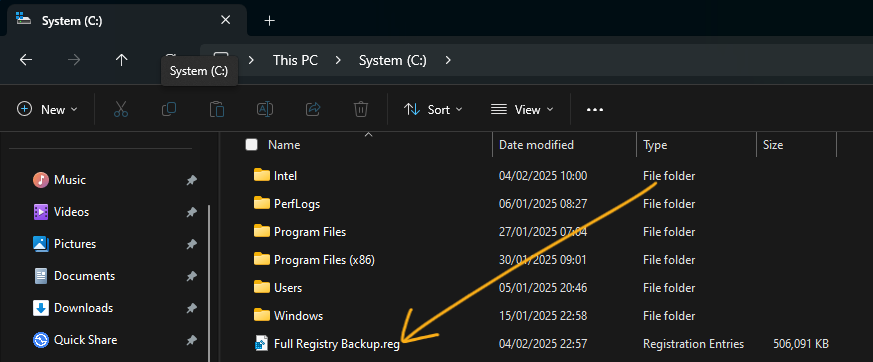The width and height of the screenshot is (873, 362).
Task: Select the Intel folder icon
Action: [x=262, y=175]
